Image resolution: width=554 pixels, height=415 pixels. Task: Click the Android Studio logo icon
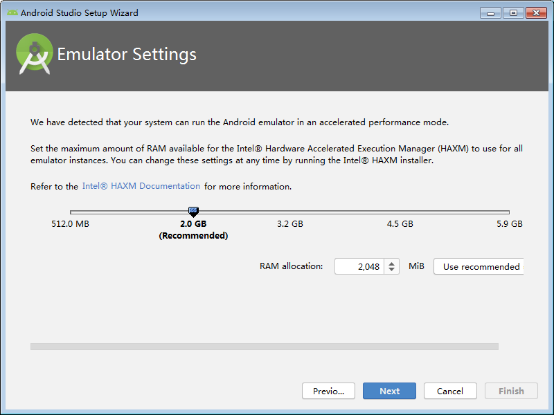coord(35,54)
